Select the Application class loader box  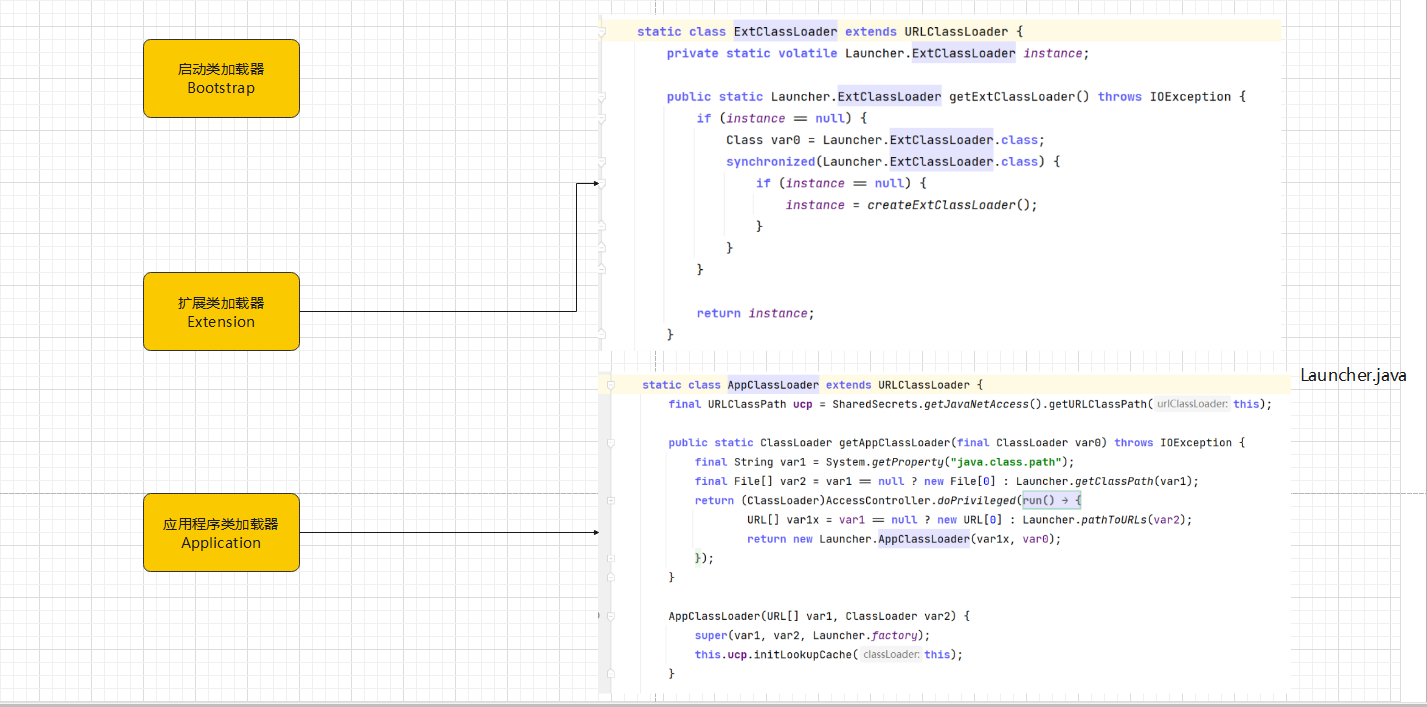221,533
